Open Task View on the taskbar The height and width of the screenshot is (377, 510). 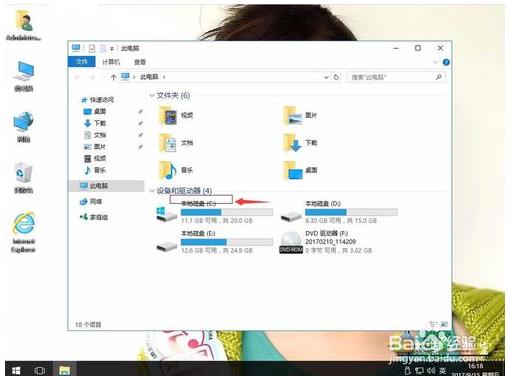pos(39,370)
